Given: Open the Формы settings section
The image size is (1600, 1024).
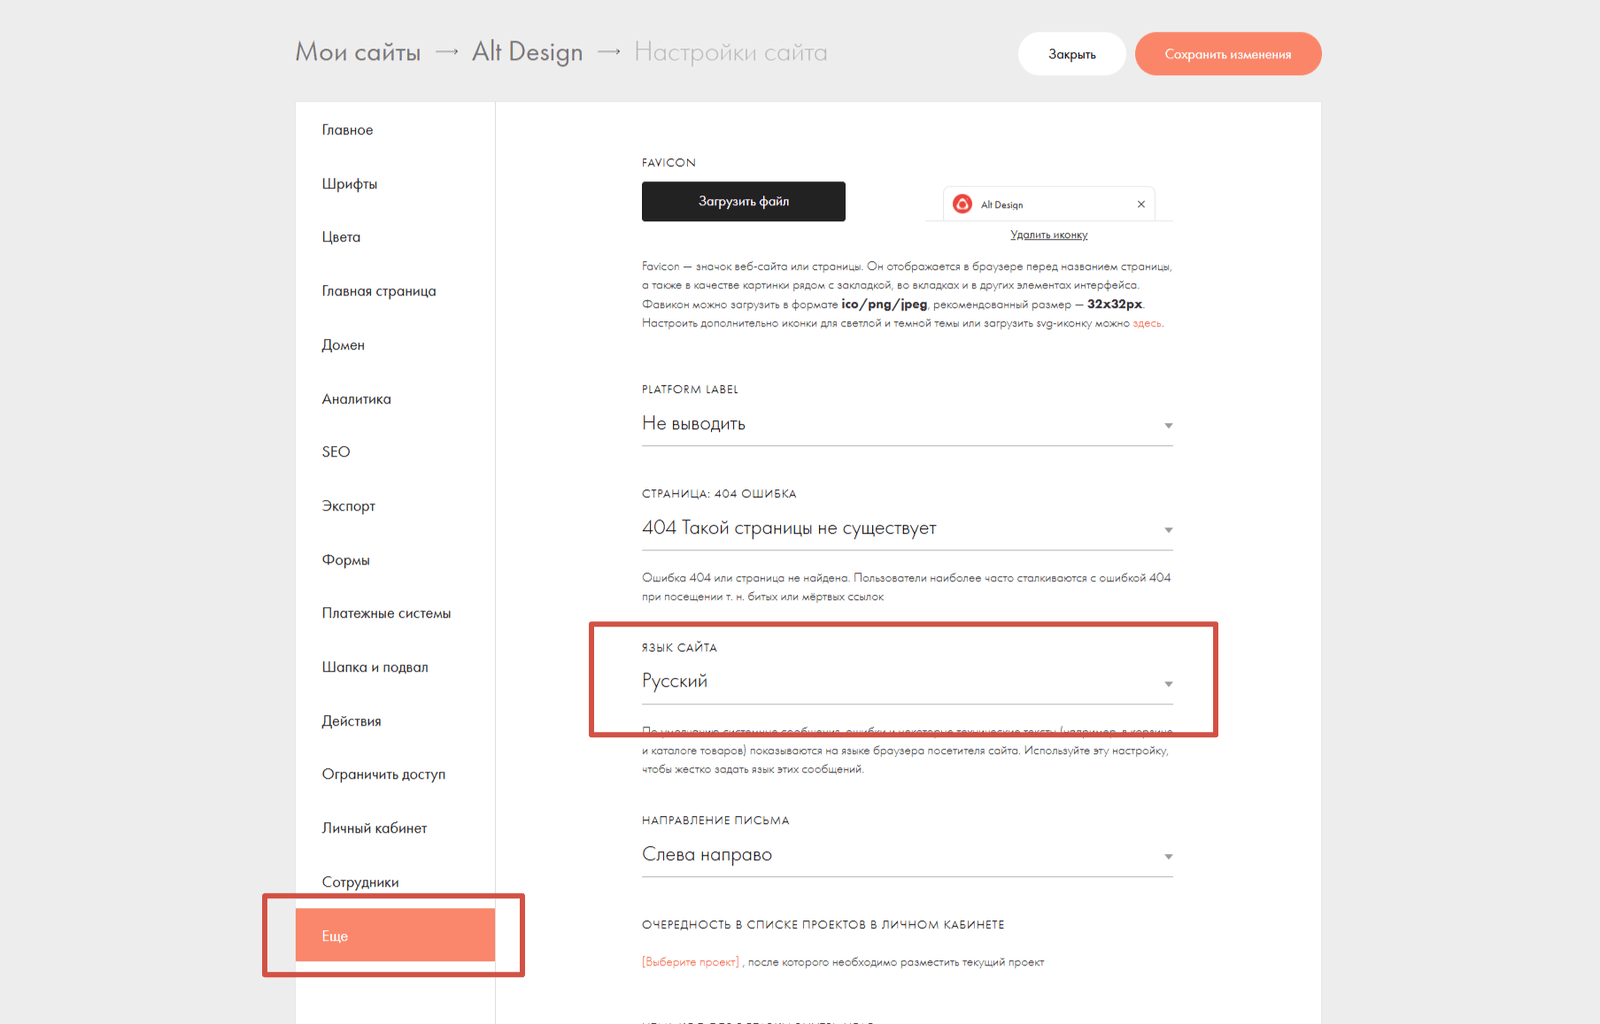Looking at the screenshot, I should point(346,560).
